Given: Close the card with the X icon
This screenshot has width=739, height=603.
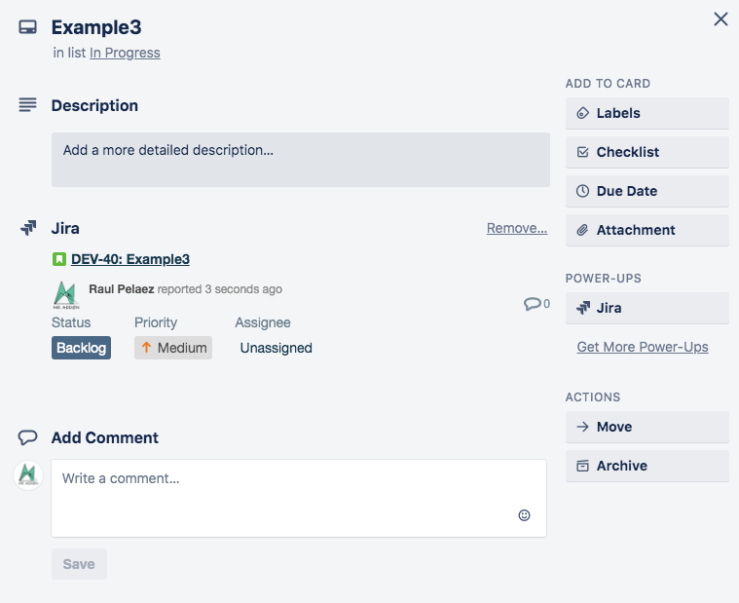Looking at the screenshot, I should 720,19.
